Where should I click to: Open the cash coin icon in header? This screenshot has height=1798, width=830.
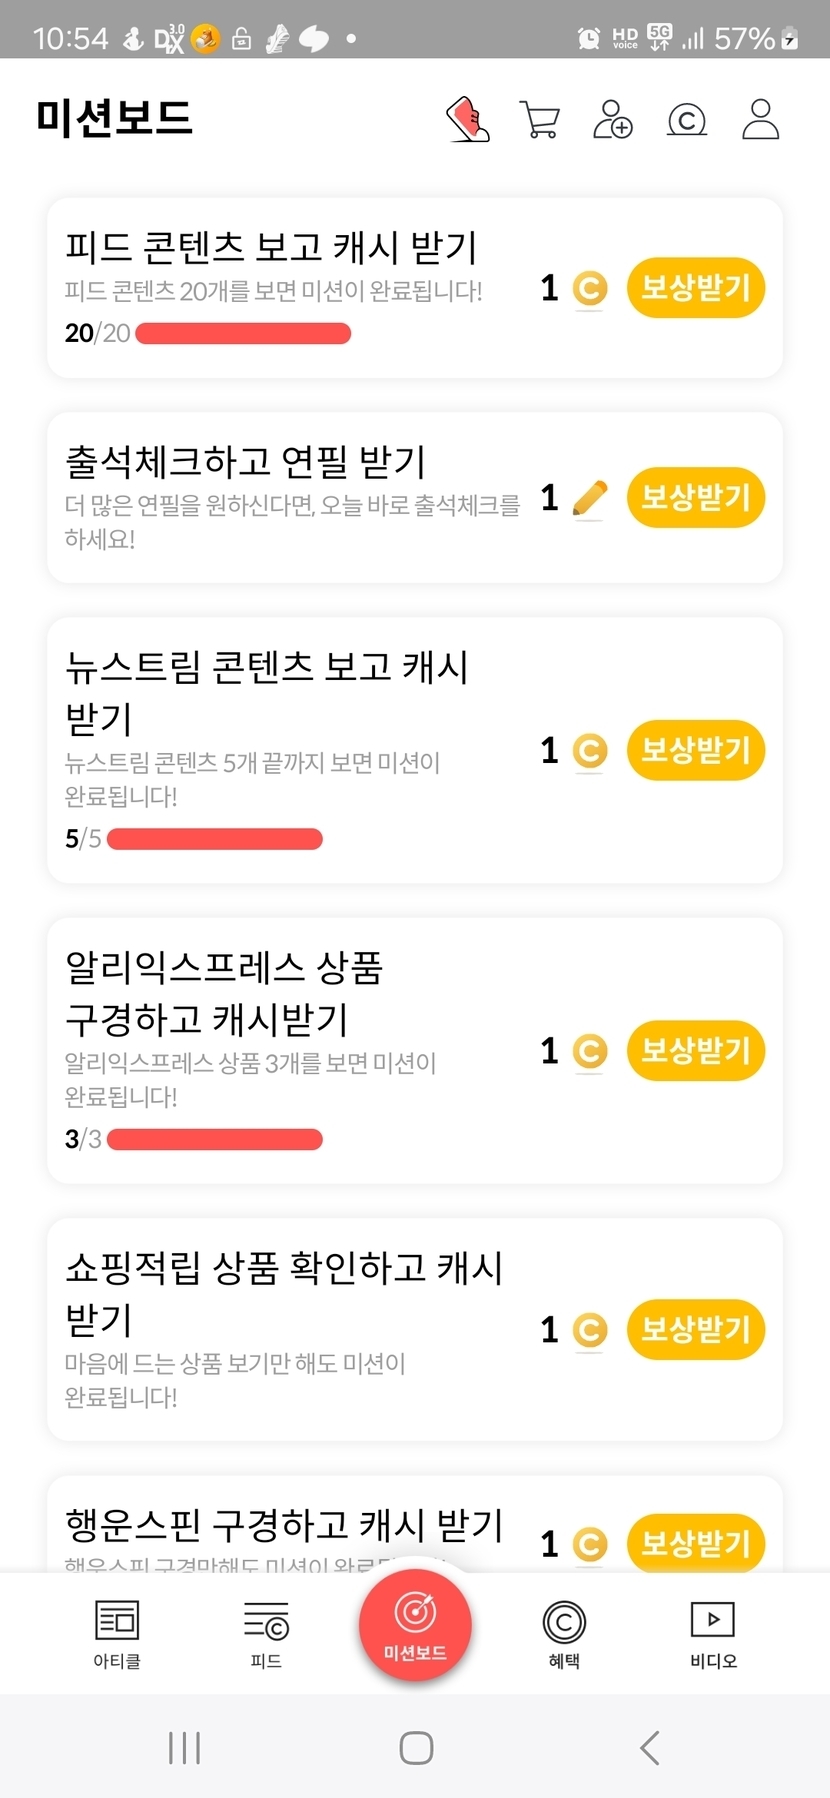pos(687,120)
